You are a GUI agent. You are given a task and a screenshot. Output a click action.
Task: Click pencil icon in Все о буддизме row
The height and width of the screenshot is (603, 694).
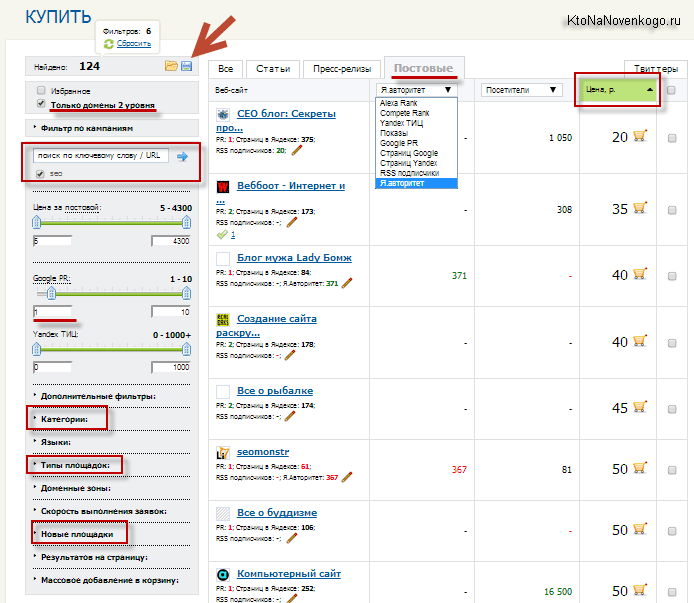click(292, 538)
